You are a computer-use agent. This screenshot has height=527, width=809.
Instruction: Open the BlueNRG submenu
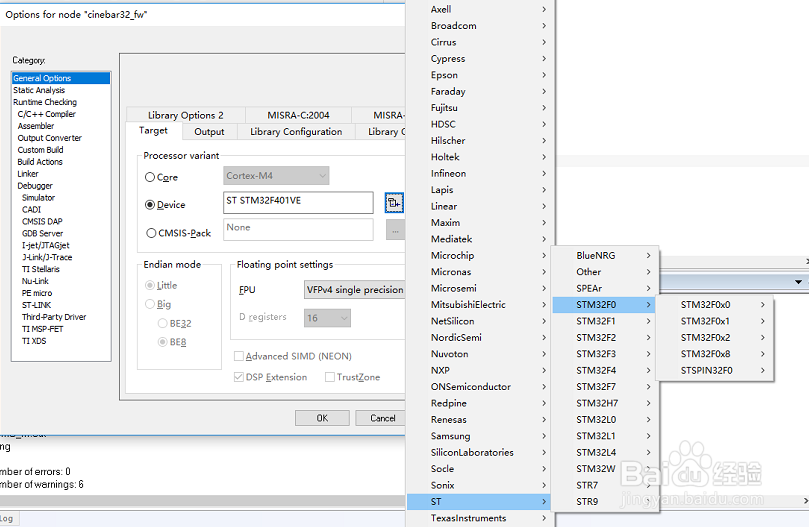coord(606,255)
